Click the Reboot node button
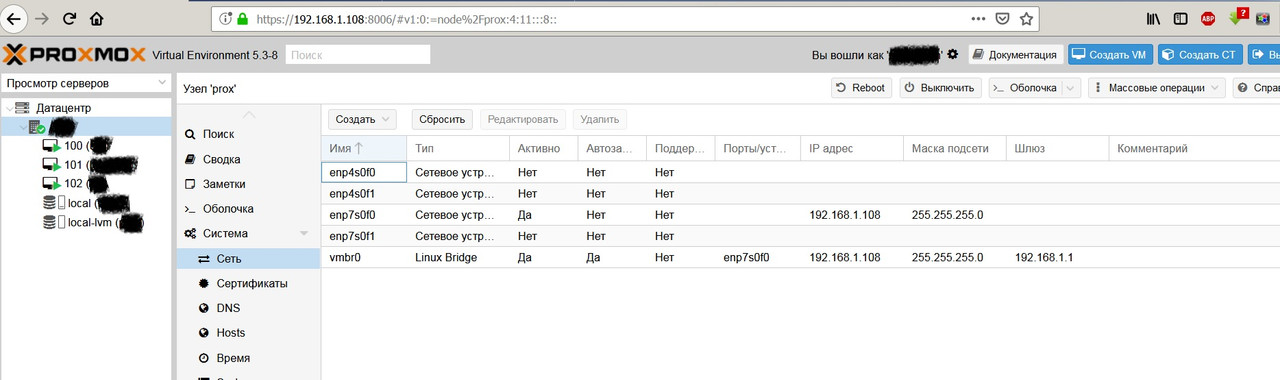The image size is (1280, 380). 861,88
